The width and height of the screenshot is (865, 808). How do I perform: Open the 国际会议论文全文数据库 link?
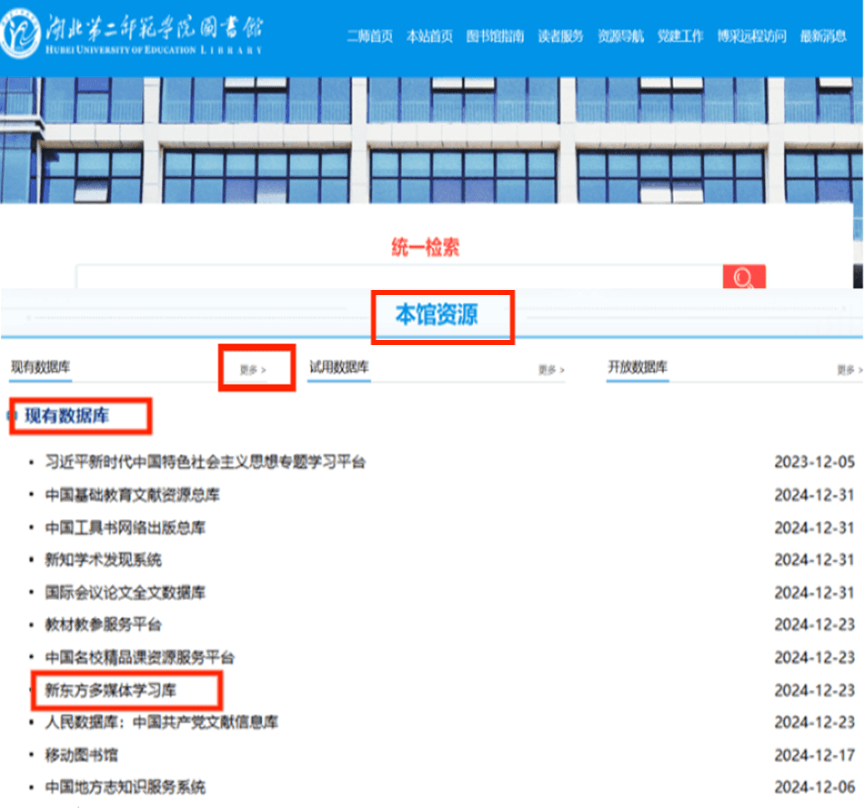click(125, 592)
